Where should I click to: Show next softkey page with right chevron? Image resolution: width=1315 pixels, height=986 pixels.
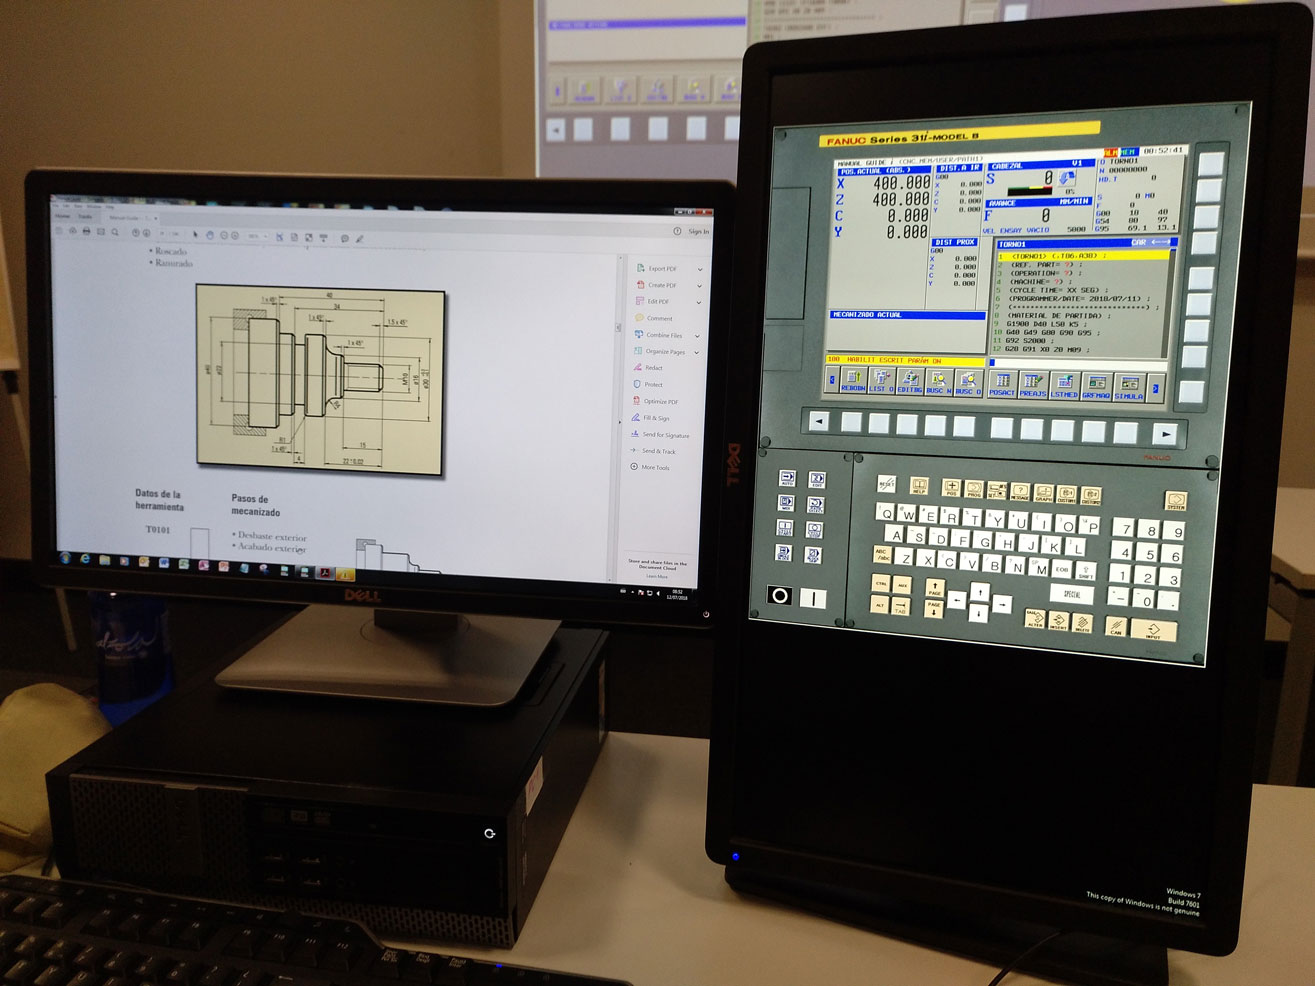[1155, 389]
